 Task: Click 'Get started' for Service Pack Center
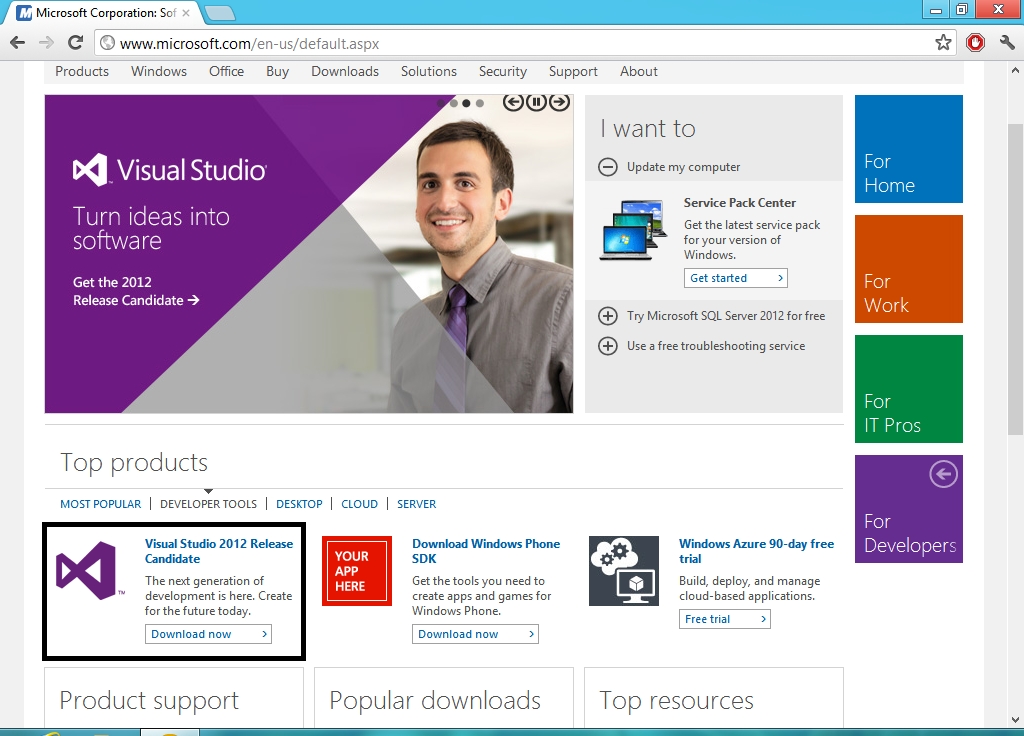(735, 278)
